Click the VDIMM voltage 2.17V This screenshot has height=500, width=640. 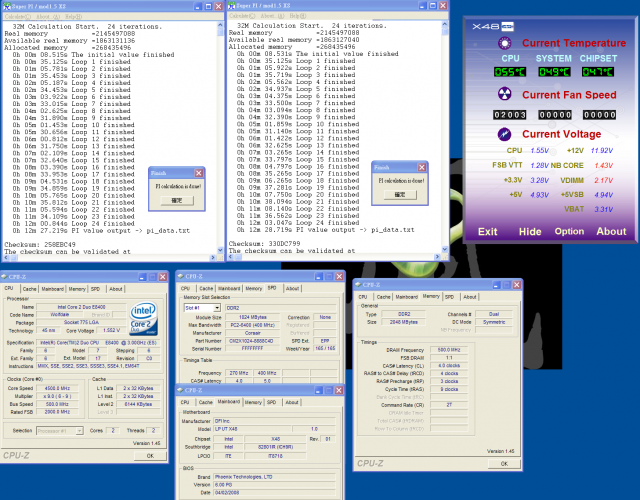pyautogui.click(x=603, y=180)
